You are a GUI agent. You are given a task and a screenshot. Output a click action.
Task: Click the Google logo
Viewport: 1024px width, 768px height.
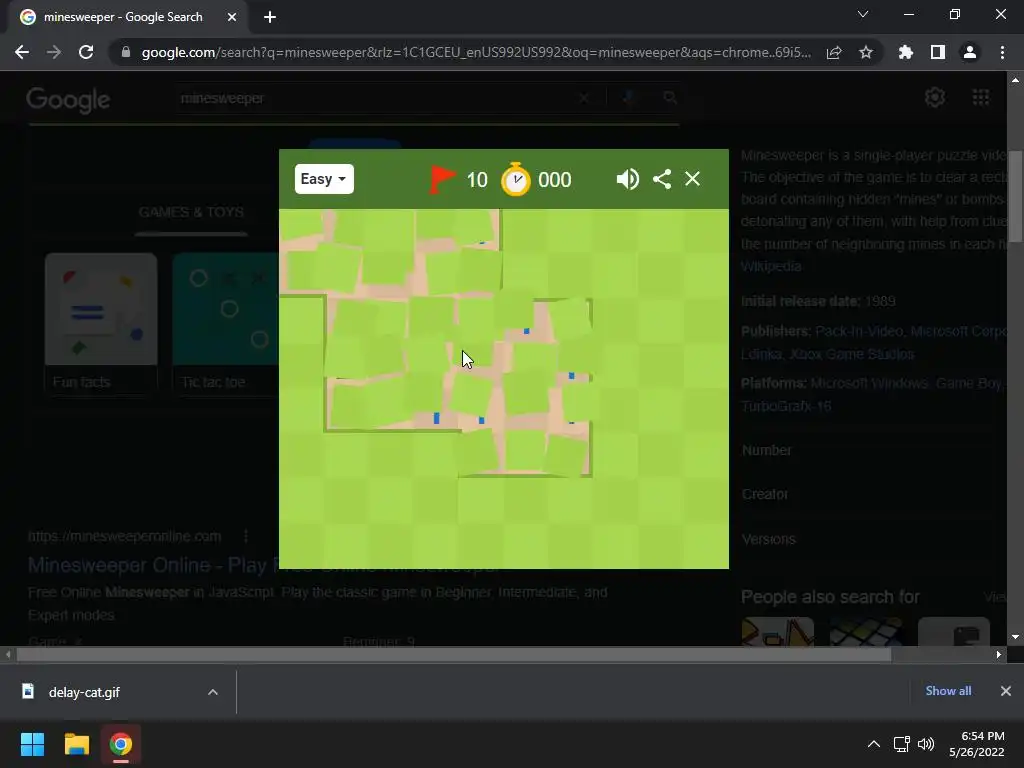pos(68,99)
